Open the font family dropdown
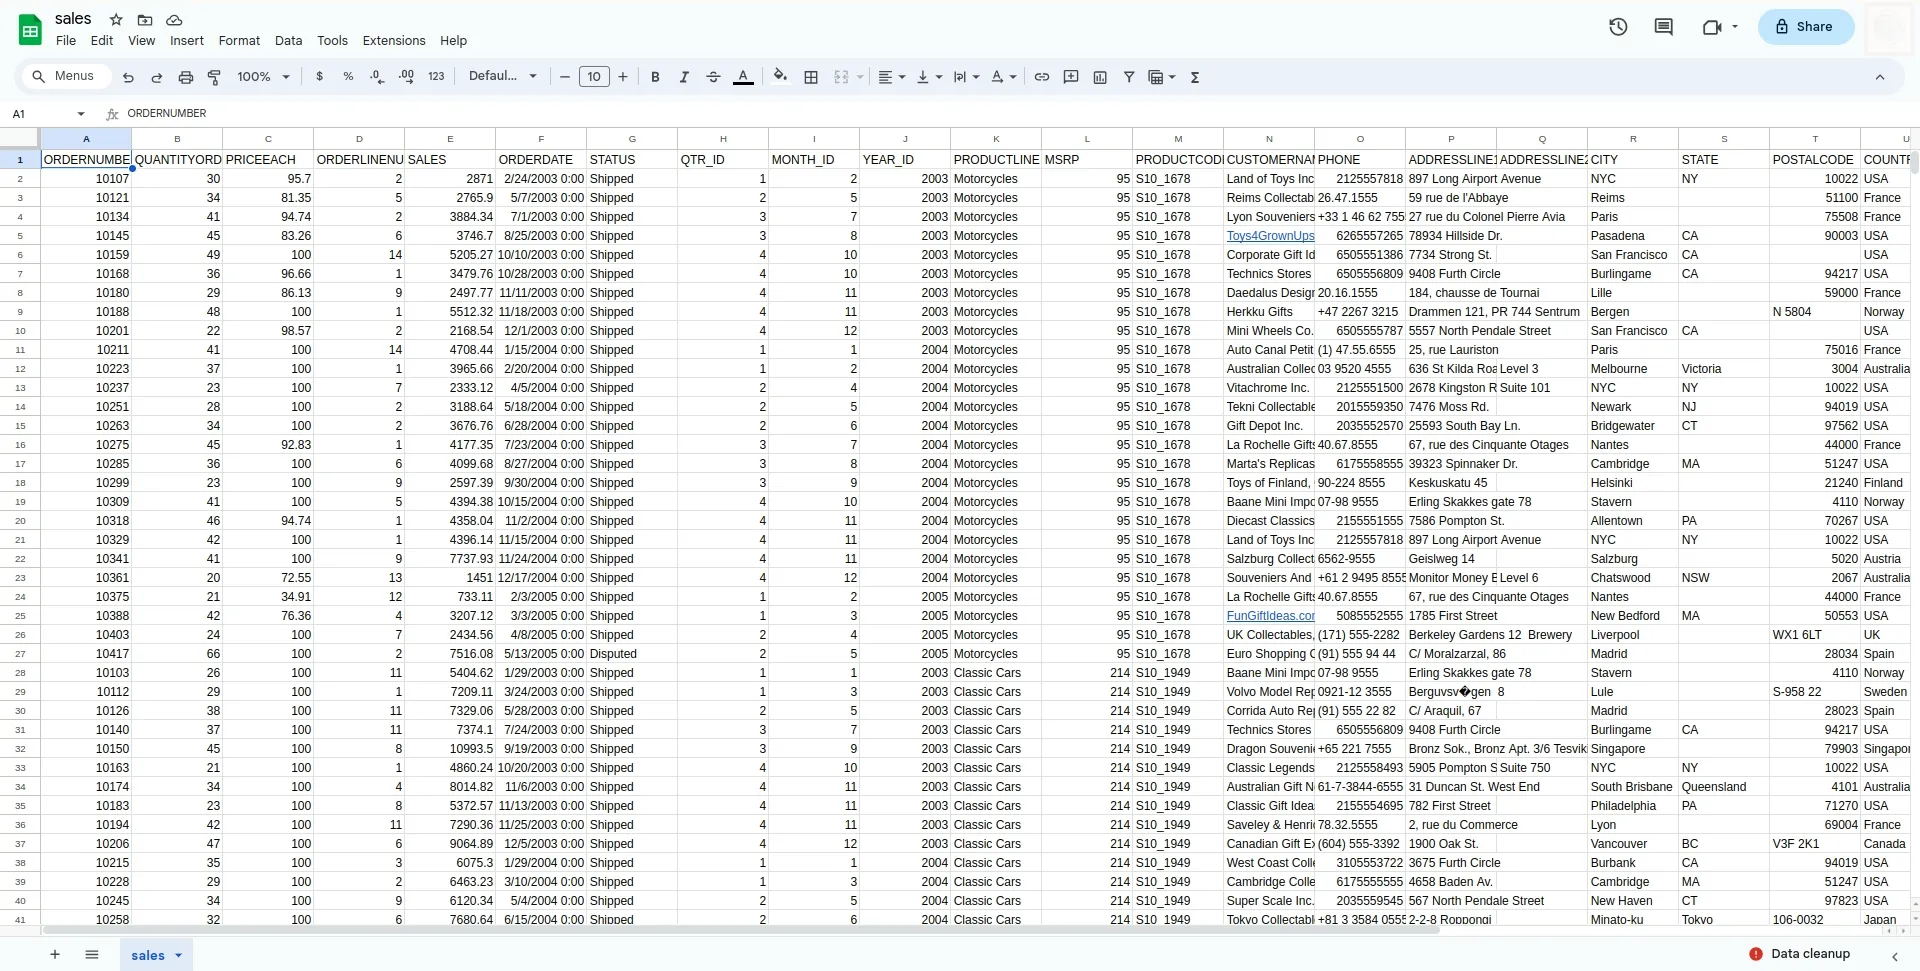1920x971 pixels. (x=503, y=77)
